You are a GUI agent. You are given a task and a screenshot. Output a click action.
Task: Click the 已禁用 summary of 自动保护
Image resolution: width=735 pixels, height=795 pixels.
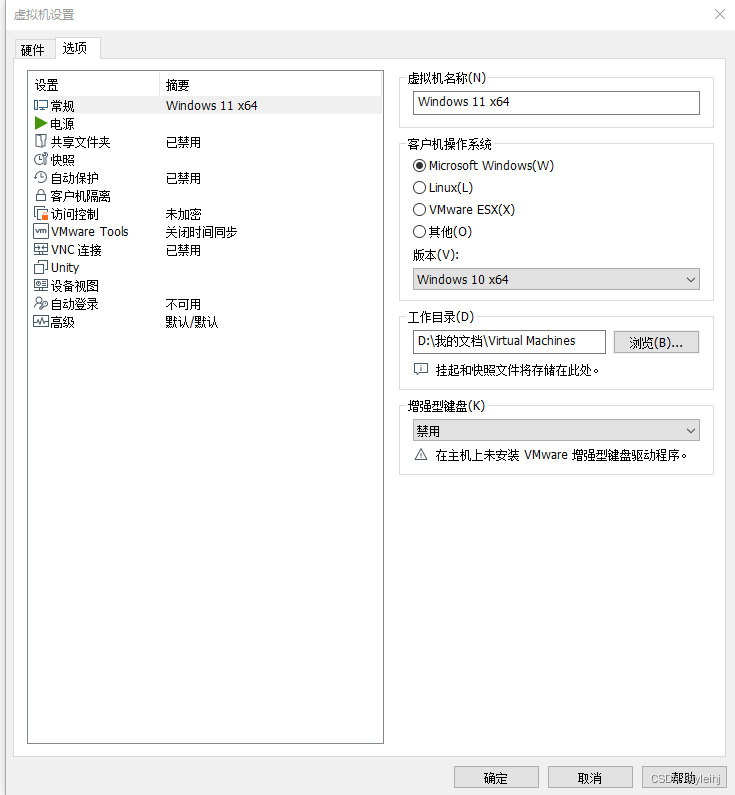click(x=183, y=178)
